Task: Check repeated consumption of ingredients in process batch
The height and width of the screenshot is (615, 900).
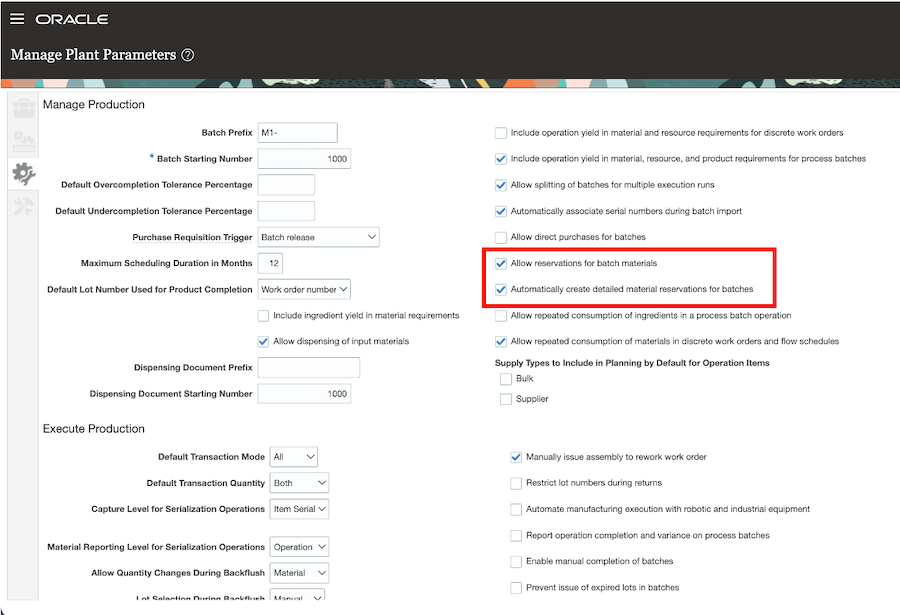Action: tap(501, 316)
